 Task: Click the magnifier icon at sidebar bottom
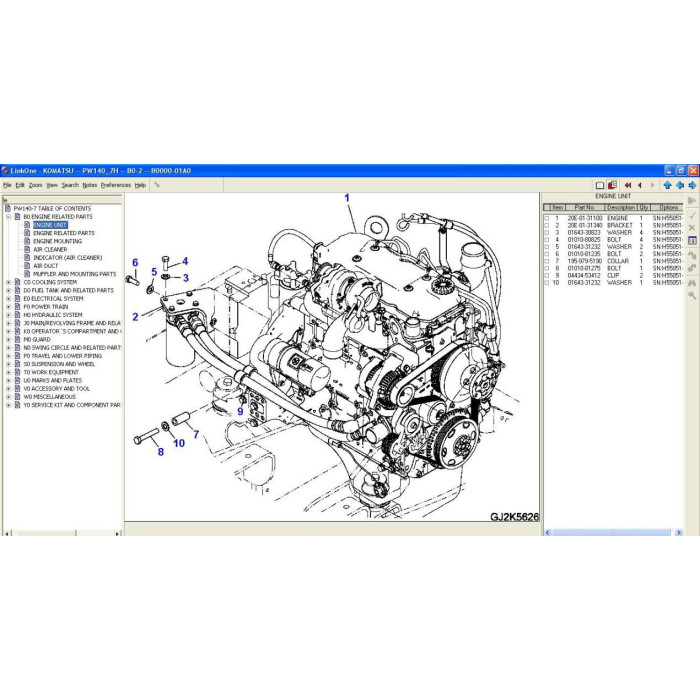point(692,296)
